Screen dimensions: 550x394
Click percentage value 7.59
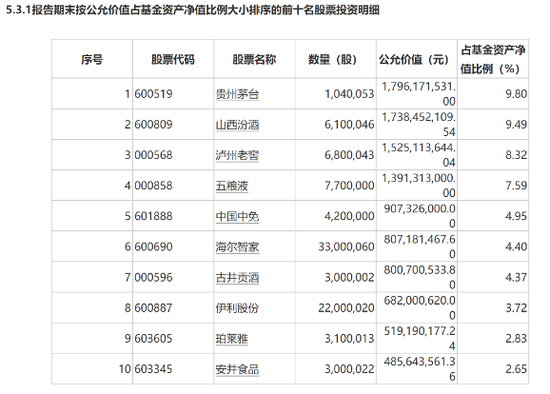[516, 186]
